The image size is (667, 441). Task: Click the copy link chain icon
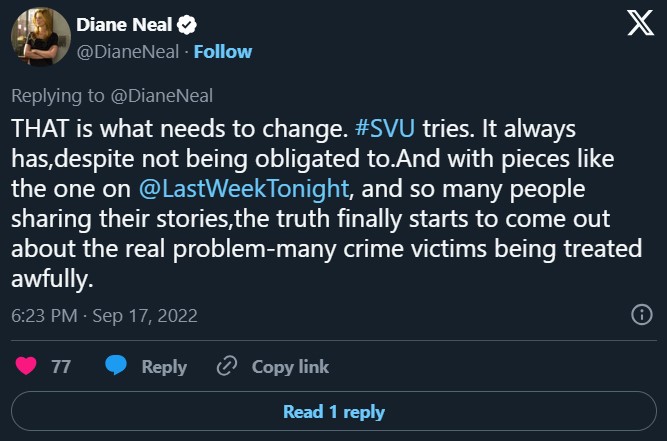227,367
